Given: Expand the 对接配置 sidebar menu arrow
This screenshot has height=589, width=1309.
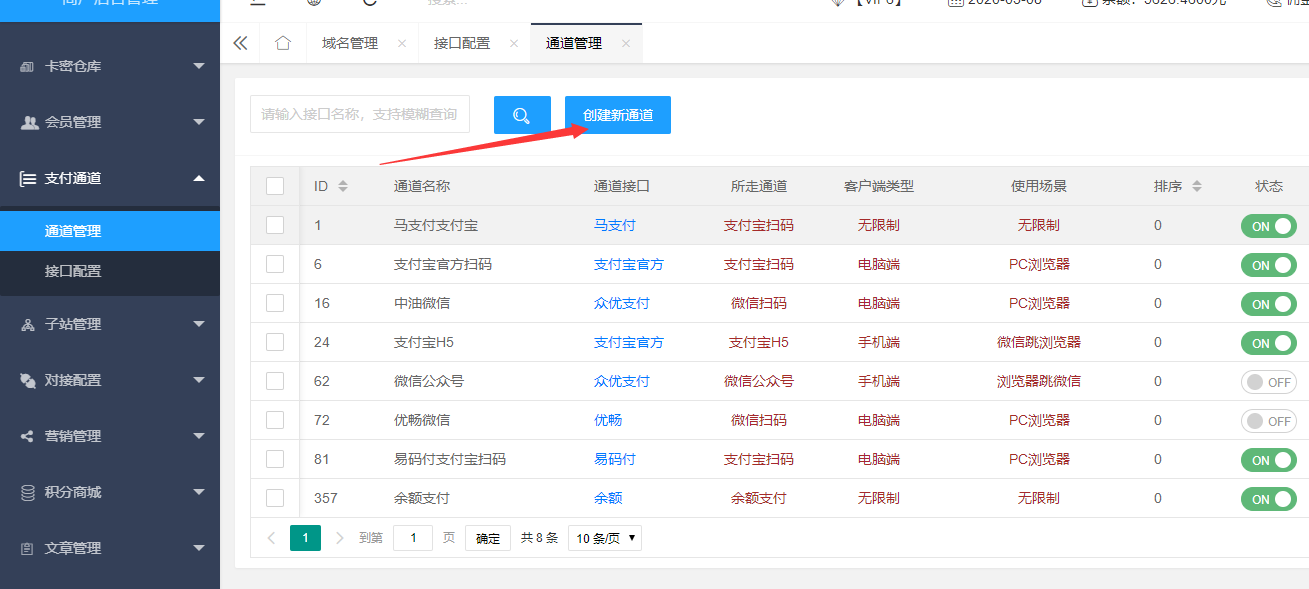Looking at the screenshot, I should (199, 380).
